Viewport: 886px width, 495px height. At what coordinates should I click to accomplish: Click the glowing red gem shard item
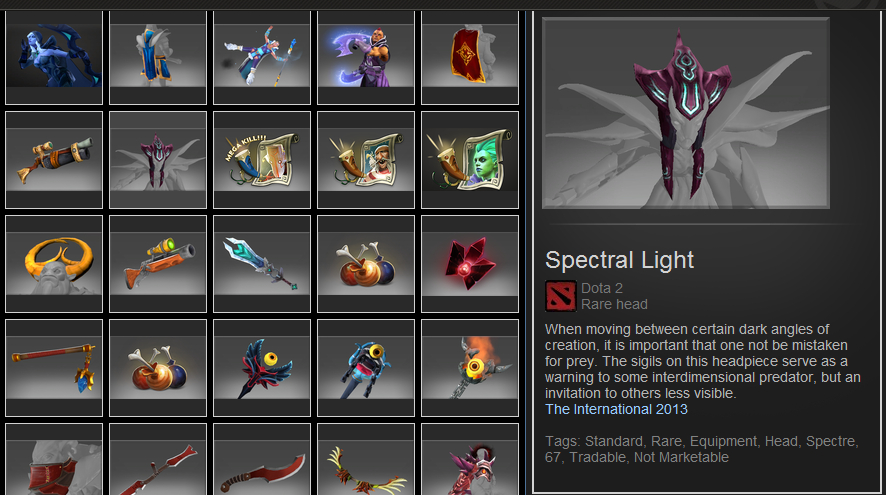point(470,264)
